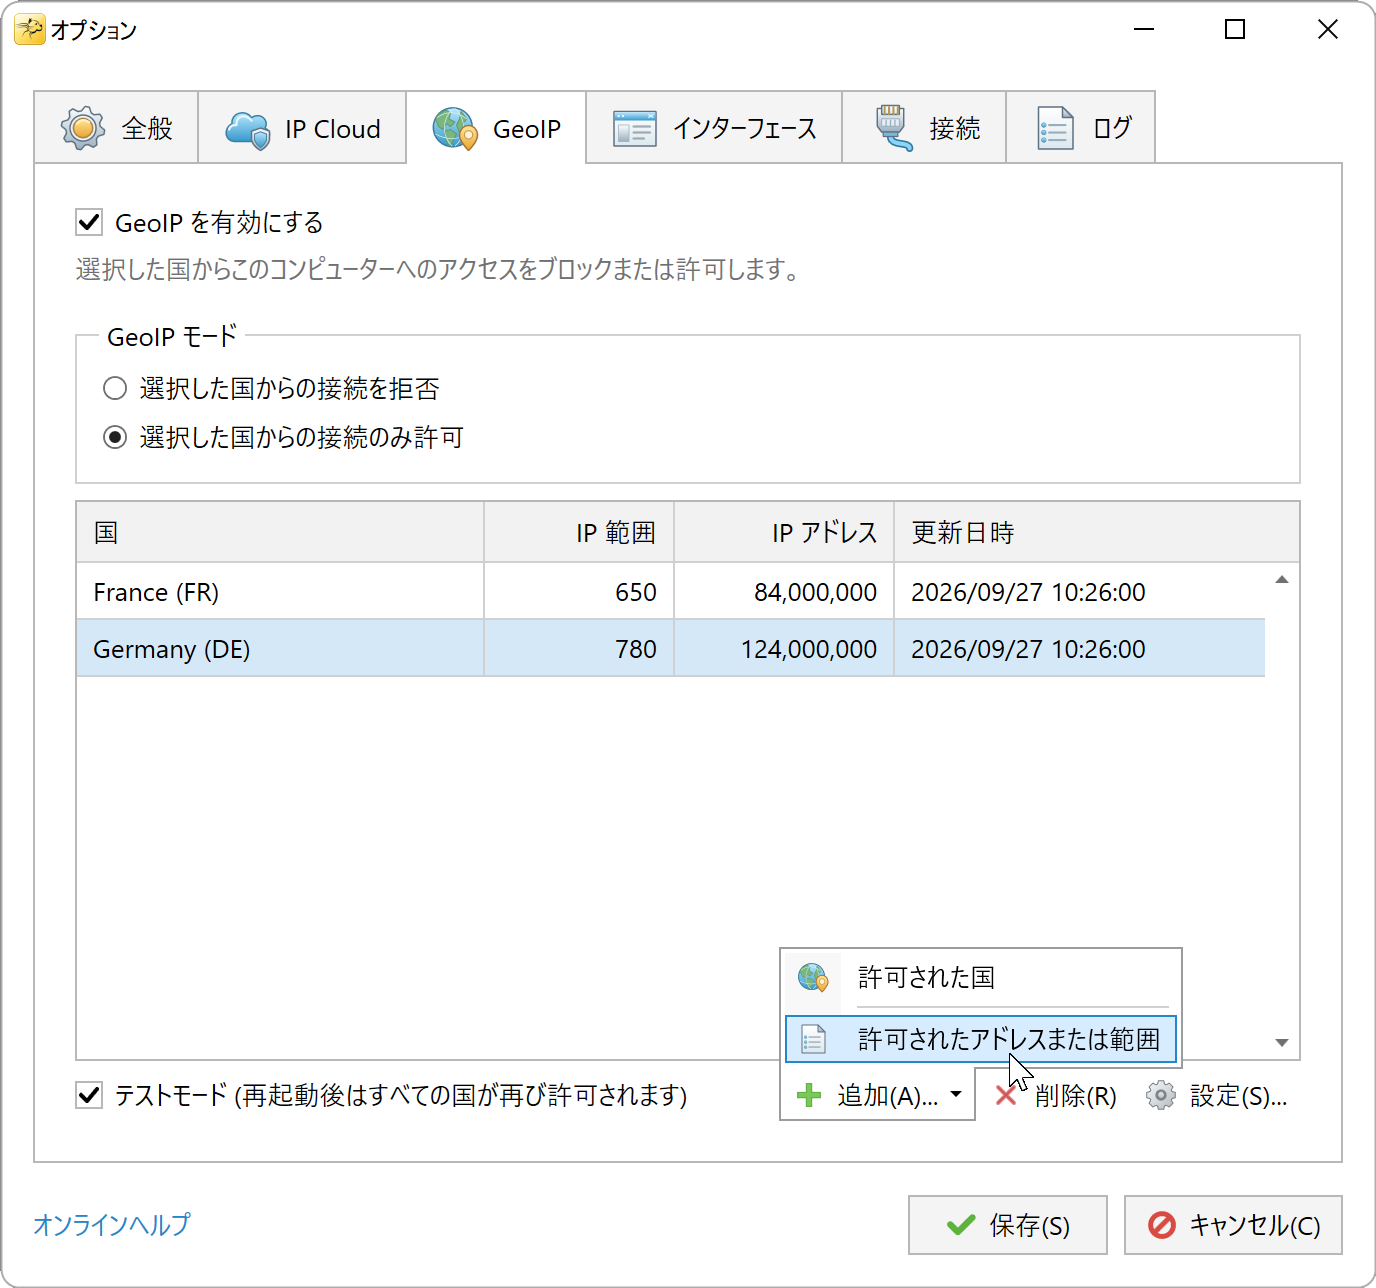The height and width of the screenshot is (1288, 1376).
Task: Choose 許可された国 from the add menu
Action: click(981, 977)
